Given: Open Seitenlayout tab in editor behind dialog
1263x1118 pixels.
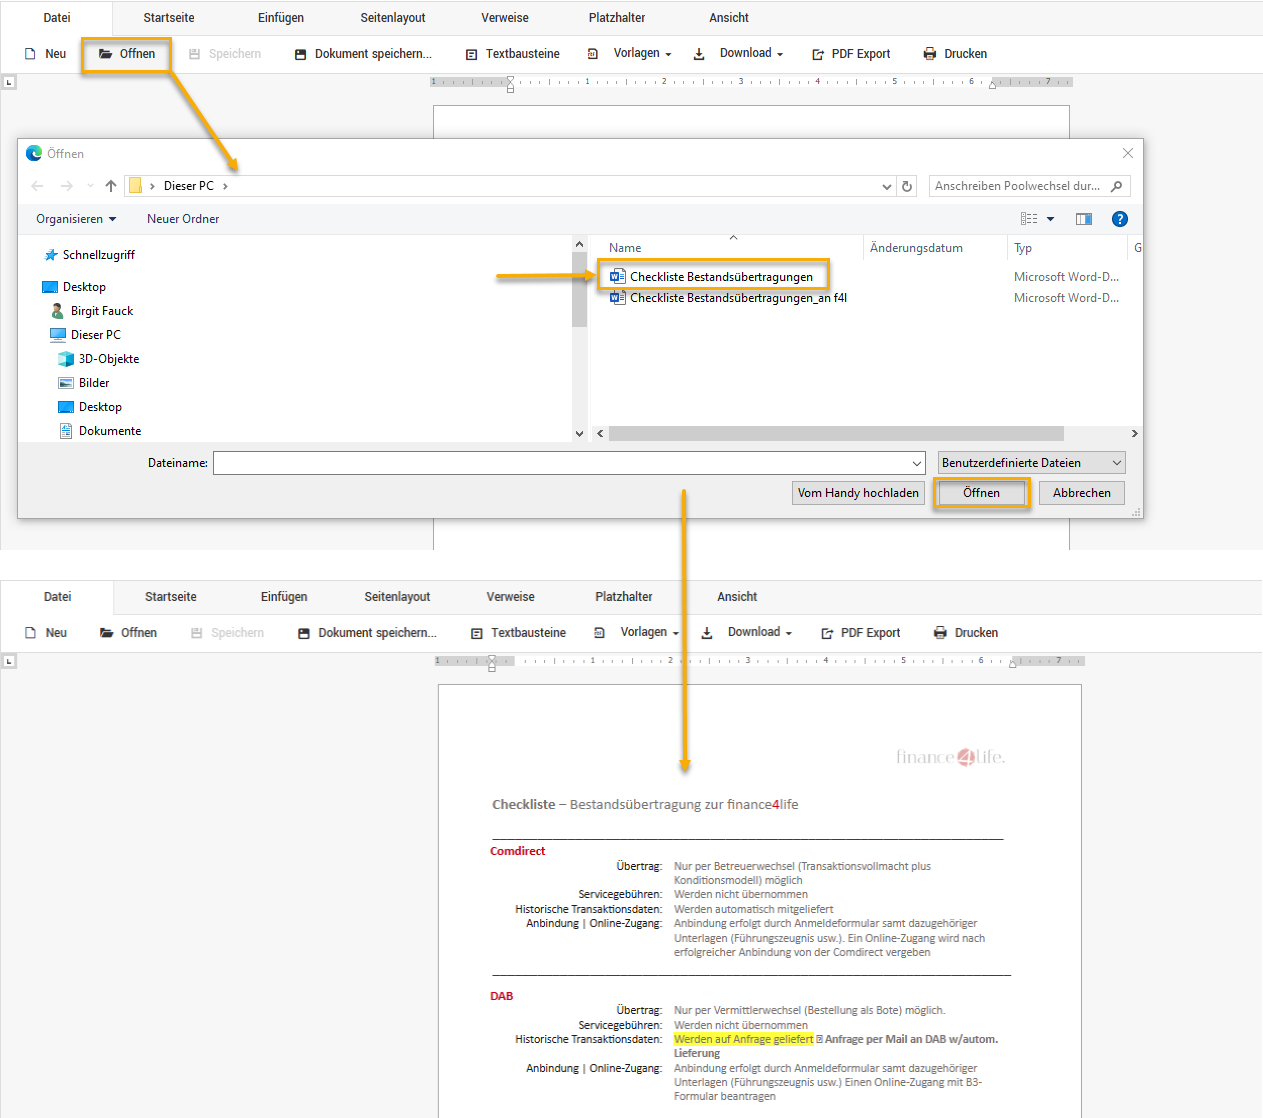Looking at the screenshot, I should 393,18.
